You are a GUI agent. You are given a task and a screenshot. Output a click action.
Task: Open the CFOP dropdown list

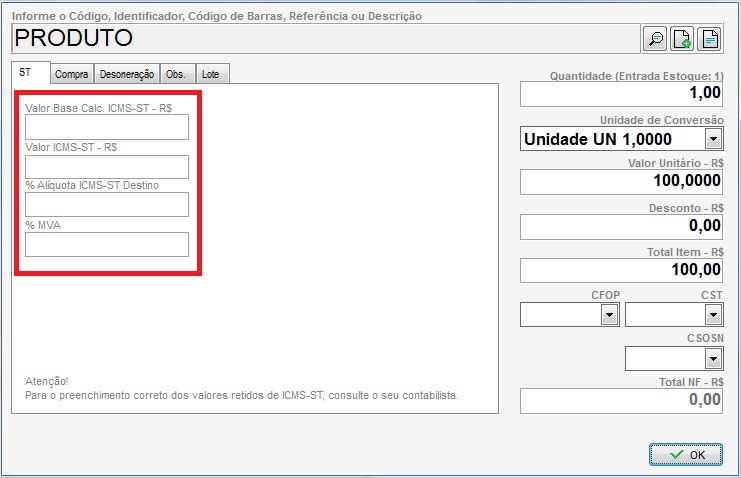608,315
